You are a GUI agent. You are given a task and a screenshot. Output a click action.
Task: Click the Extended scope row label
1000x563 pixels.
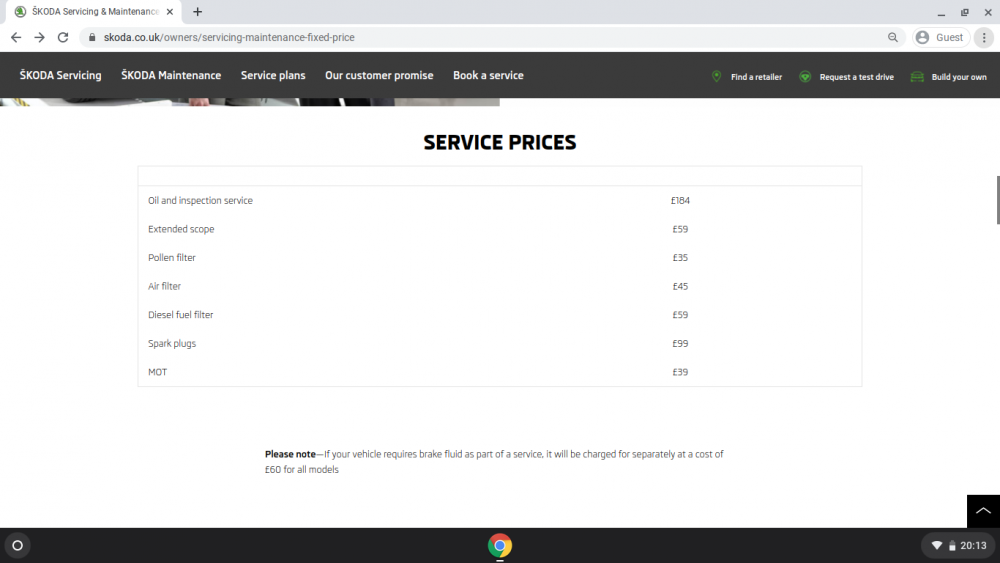[x=181, y=229]
